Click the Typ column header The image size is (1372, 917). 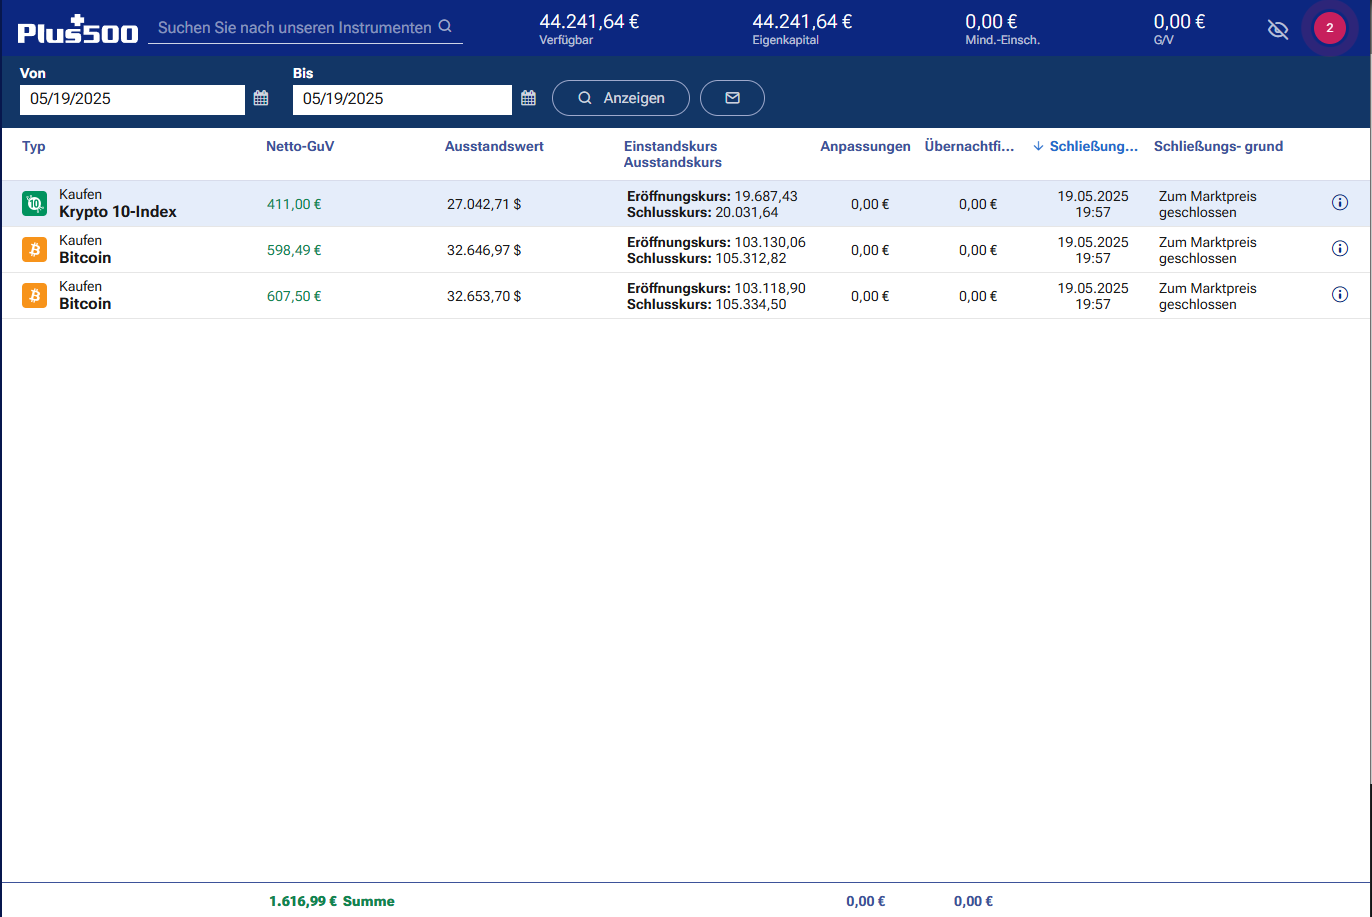(x=34, y=146)
